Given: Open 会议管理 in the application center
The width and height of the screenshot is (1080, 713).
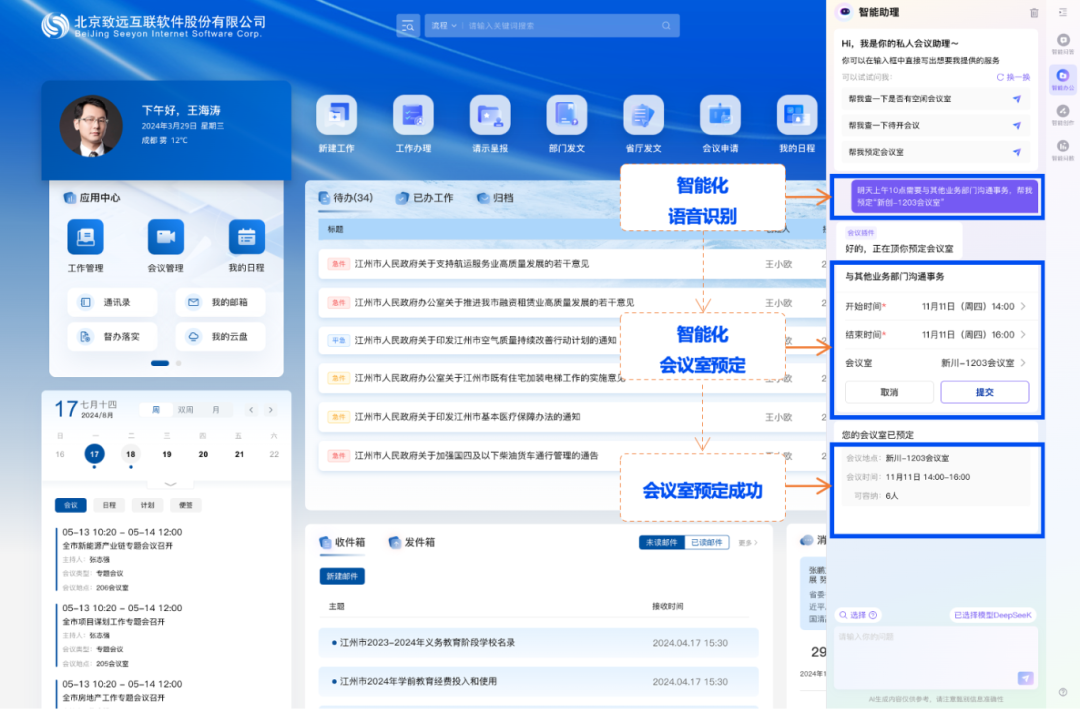Looking at the screenshot, I should point(165,238).
